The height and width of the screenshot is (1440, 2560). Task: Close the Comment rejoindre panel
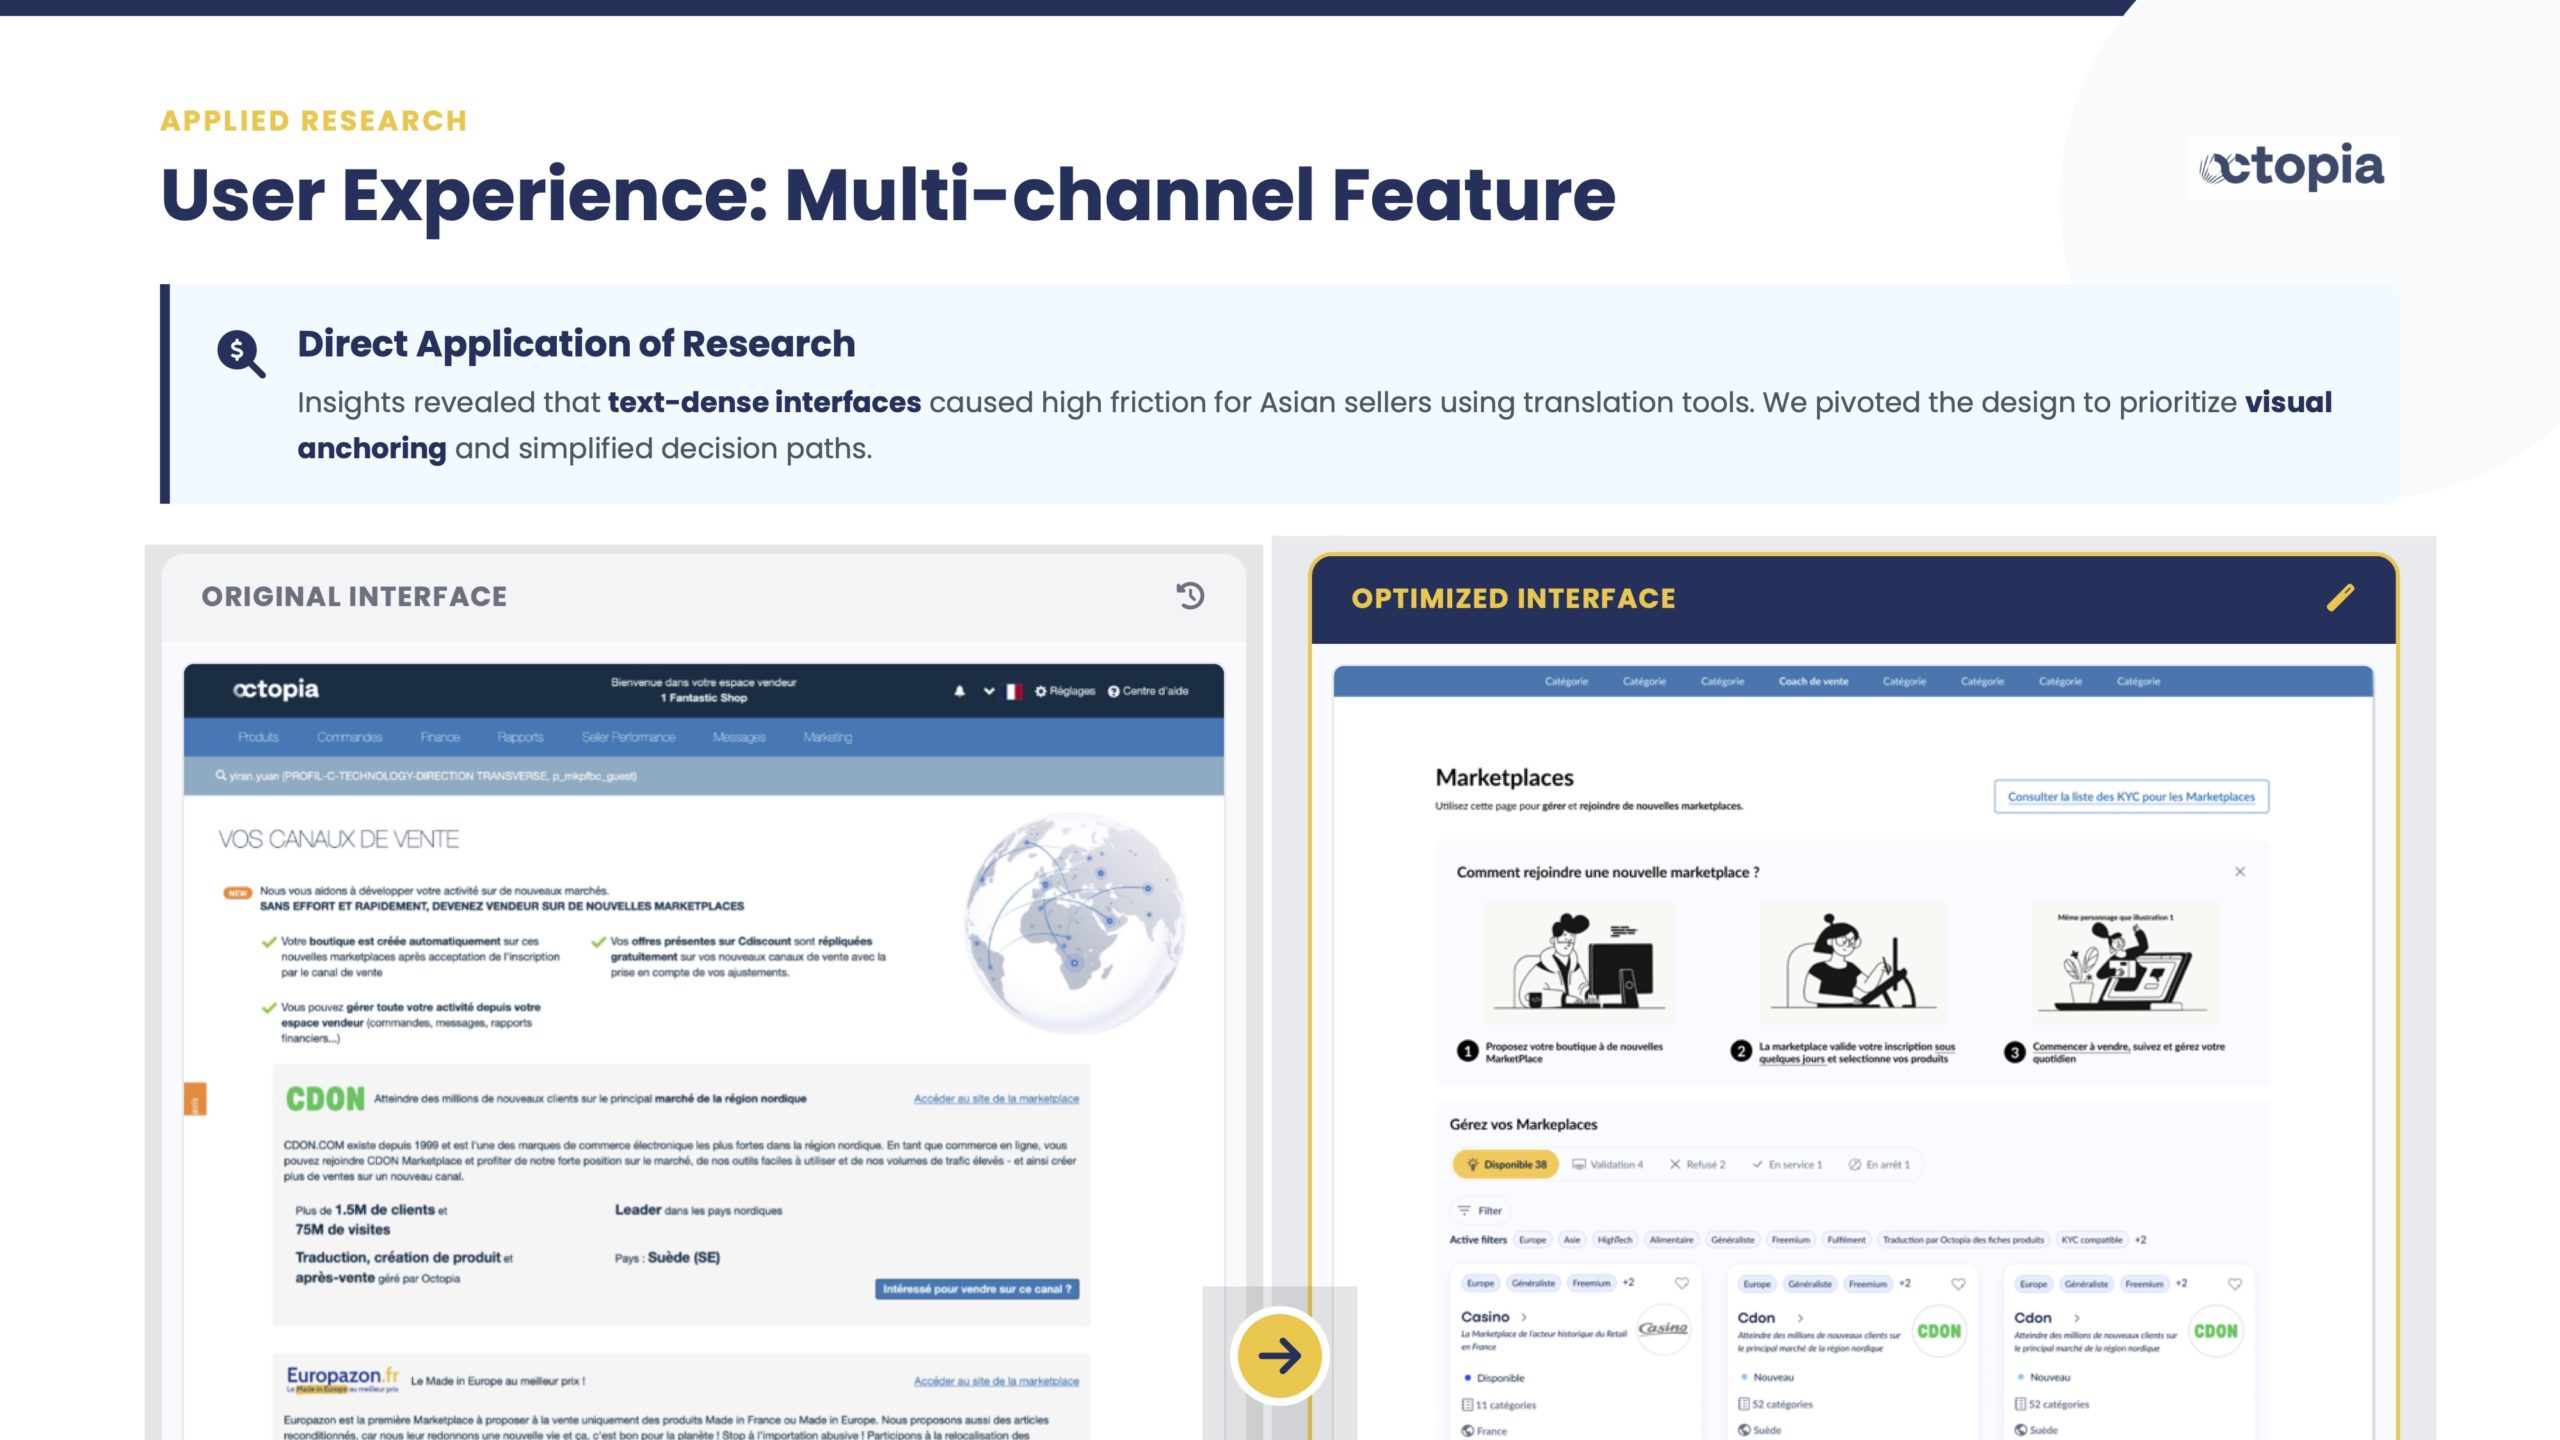2240,872
